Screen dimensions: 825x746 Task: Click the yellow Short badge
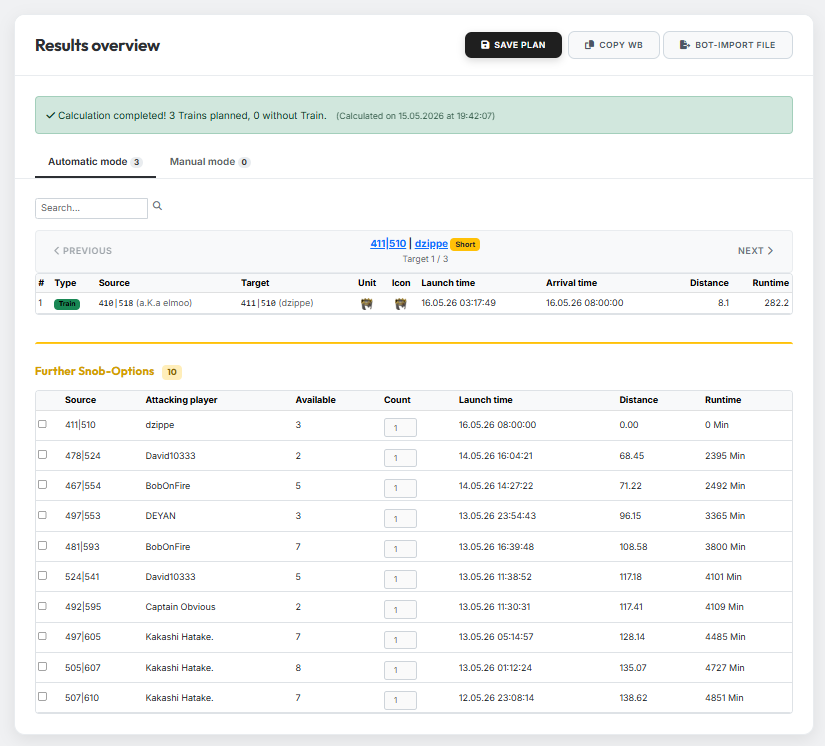coord(465,244)
